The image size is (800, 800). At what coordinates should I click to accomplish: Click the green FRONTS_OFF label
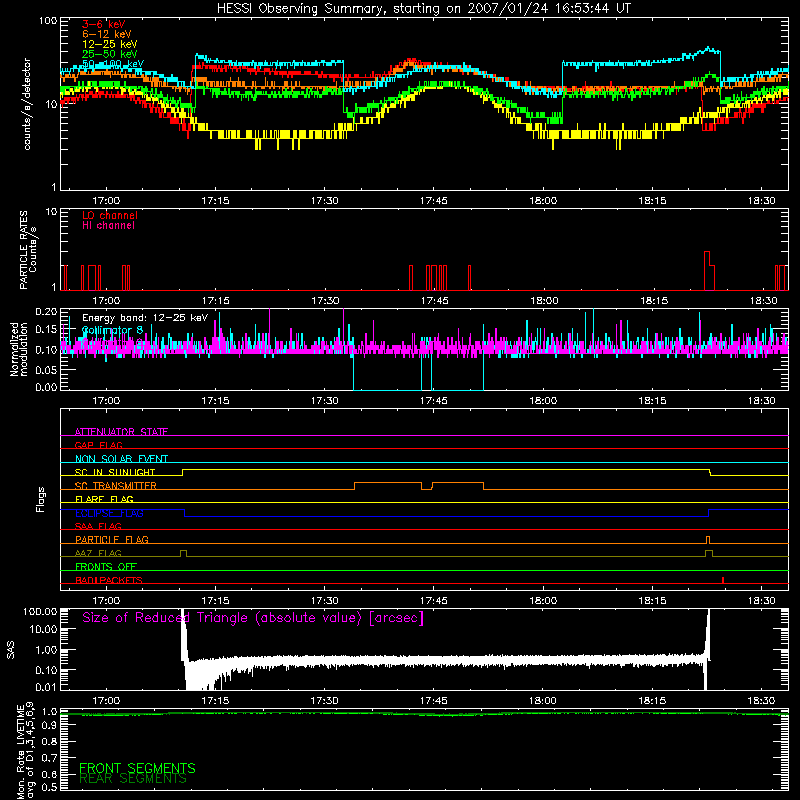click(106, 566)
